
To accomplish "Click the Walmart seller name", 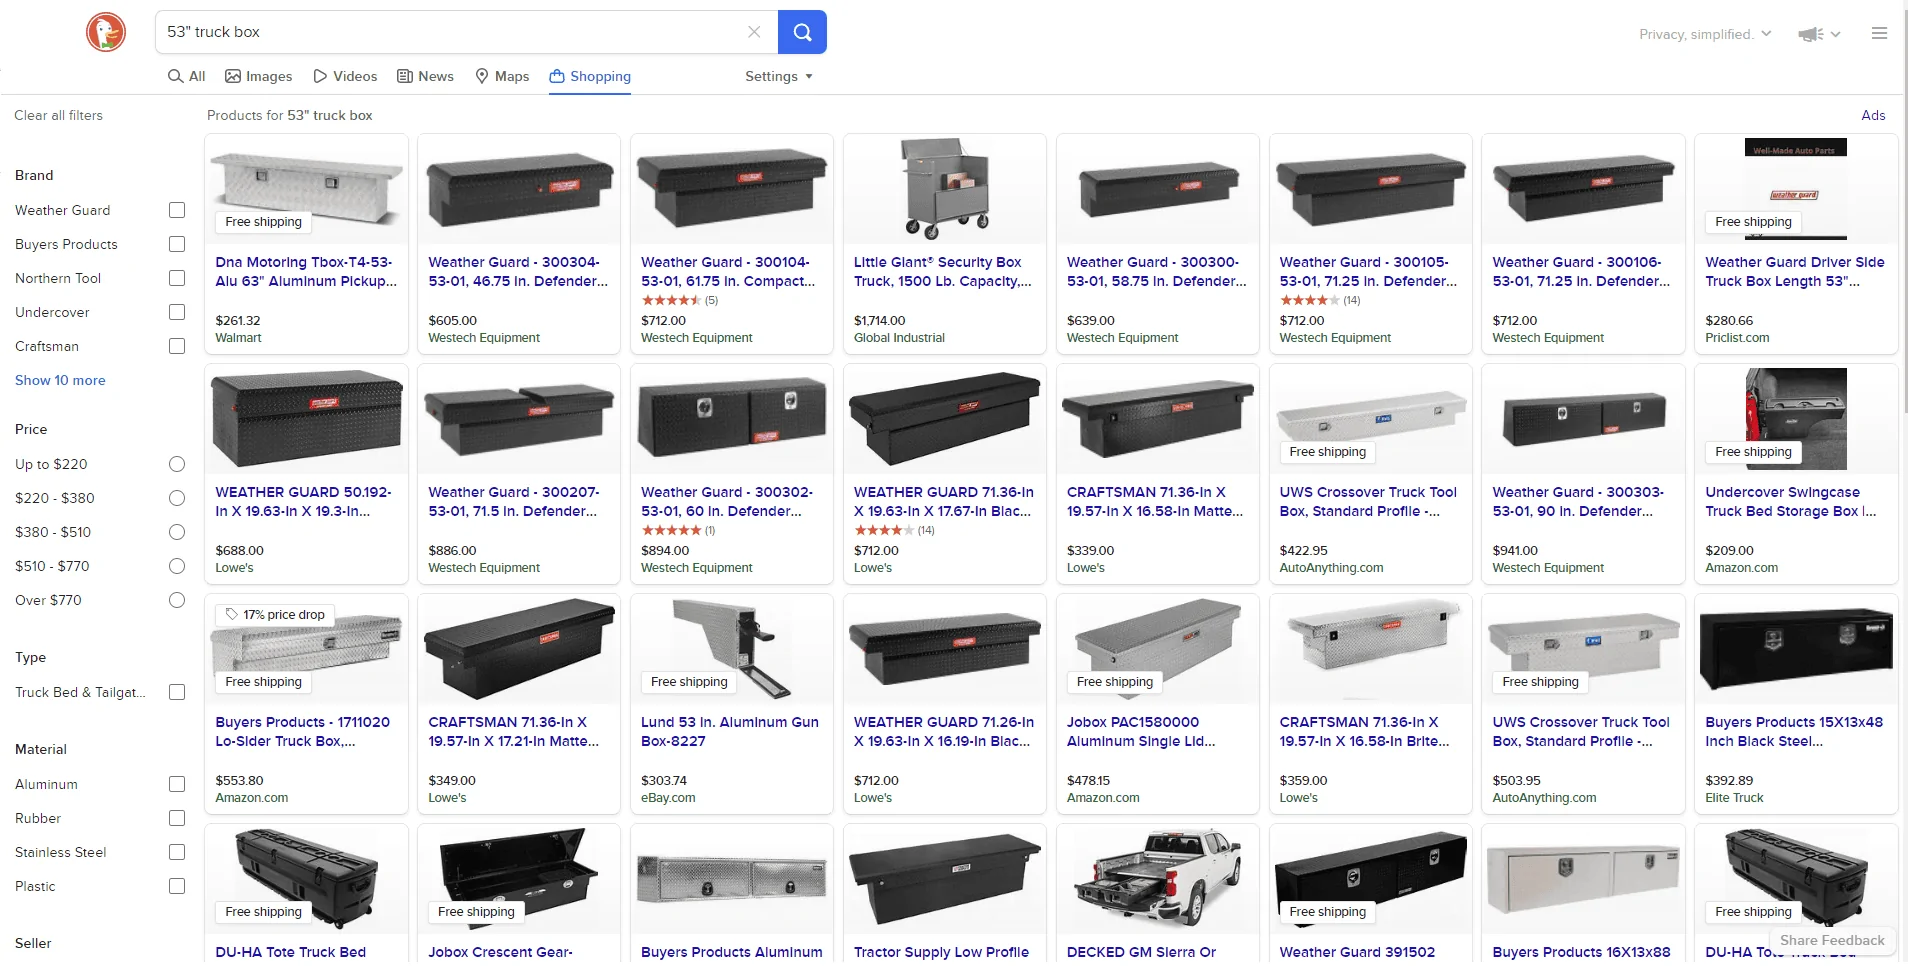I will click(238, 338).
